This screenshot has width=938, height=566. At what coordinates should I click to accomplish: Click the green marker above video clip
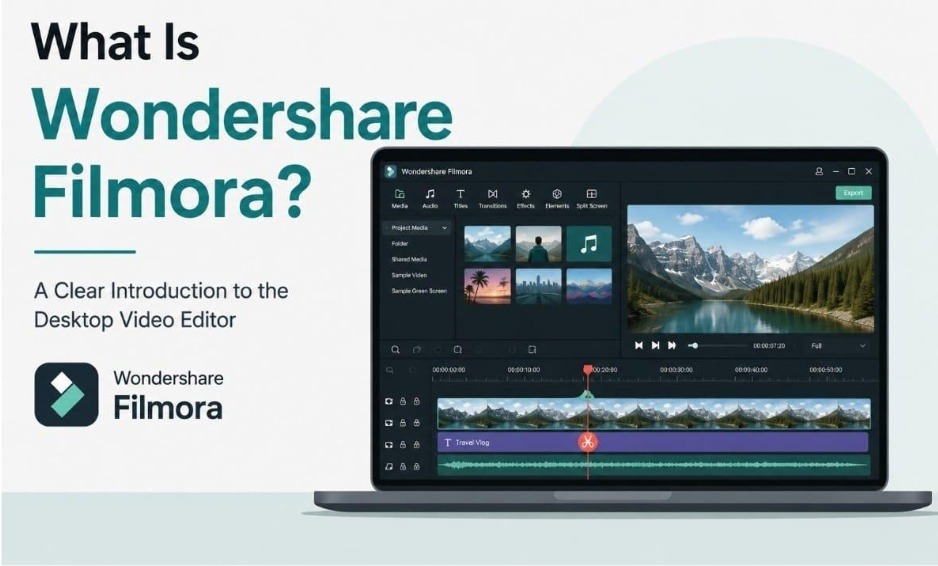tap(587, 395)
